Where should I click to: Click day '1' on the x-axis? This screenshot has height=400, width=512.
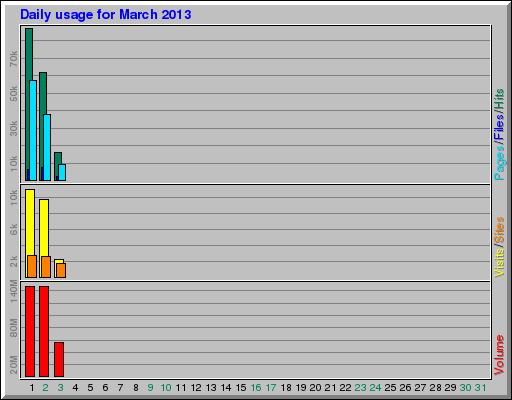click(32, 388)
